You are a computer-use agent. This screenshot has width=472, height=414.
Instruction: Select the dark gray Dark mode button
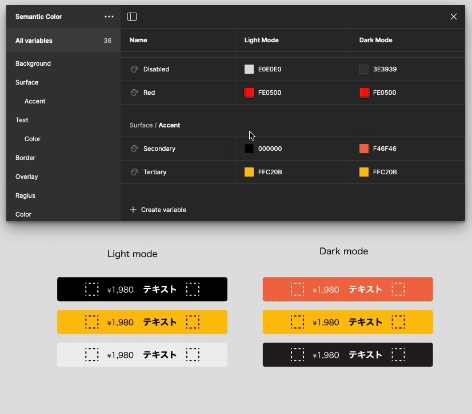pos(348,355)
